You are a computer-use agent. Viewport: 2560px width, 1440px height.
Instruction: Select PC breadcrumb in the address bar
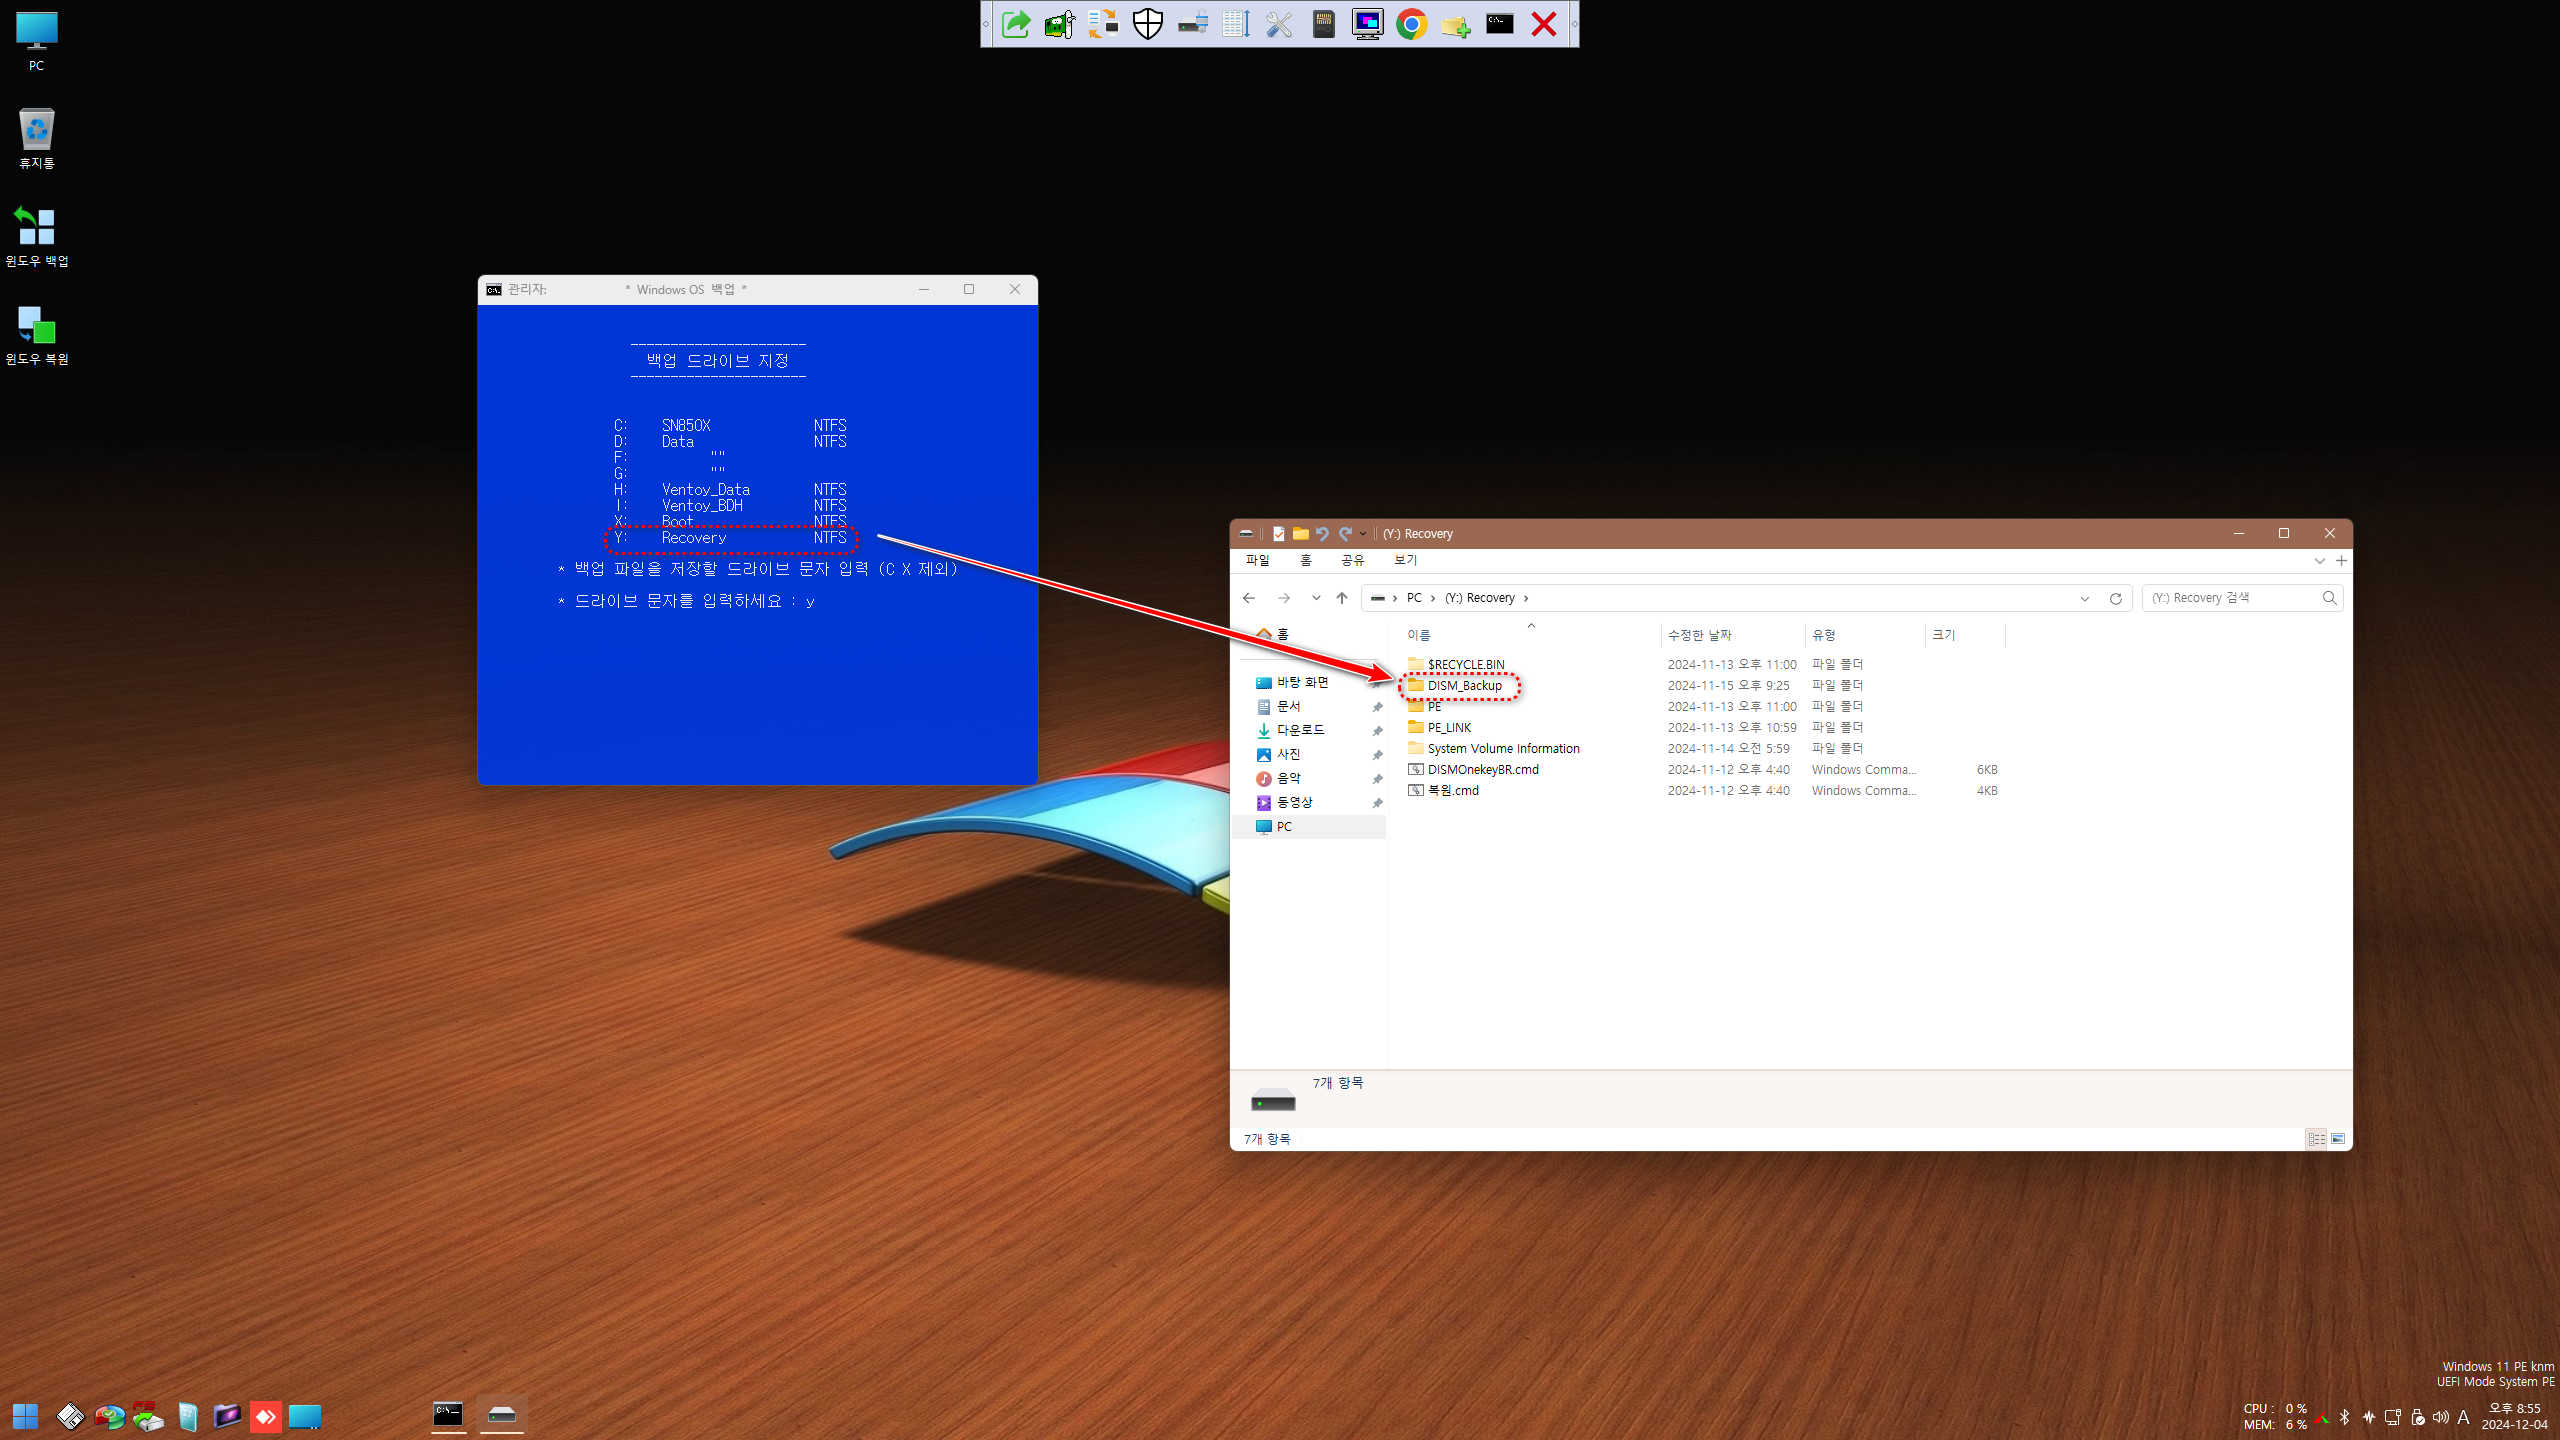point(1414,598)
